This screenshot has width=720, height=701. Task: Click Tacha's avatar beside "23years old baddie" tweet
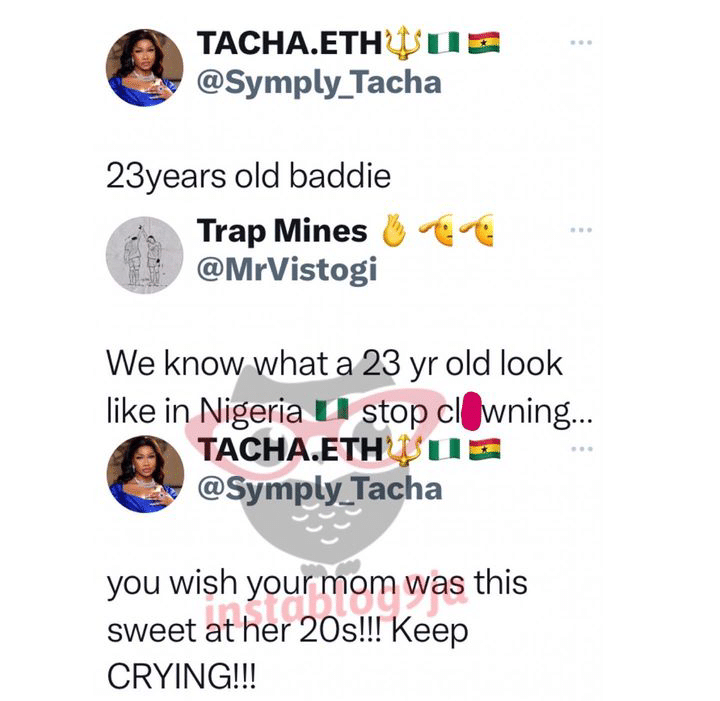pyautogui.click(x=144, y=66)
